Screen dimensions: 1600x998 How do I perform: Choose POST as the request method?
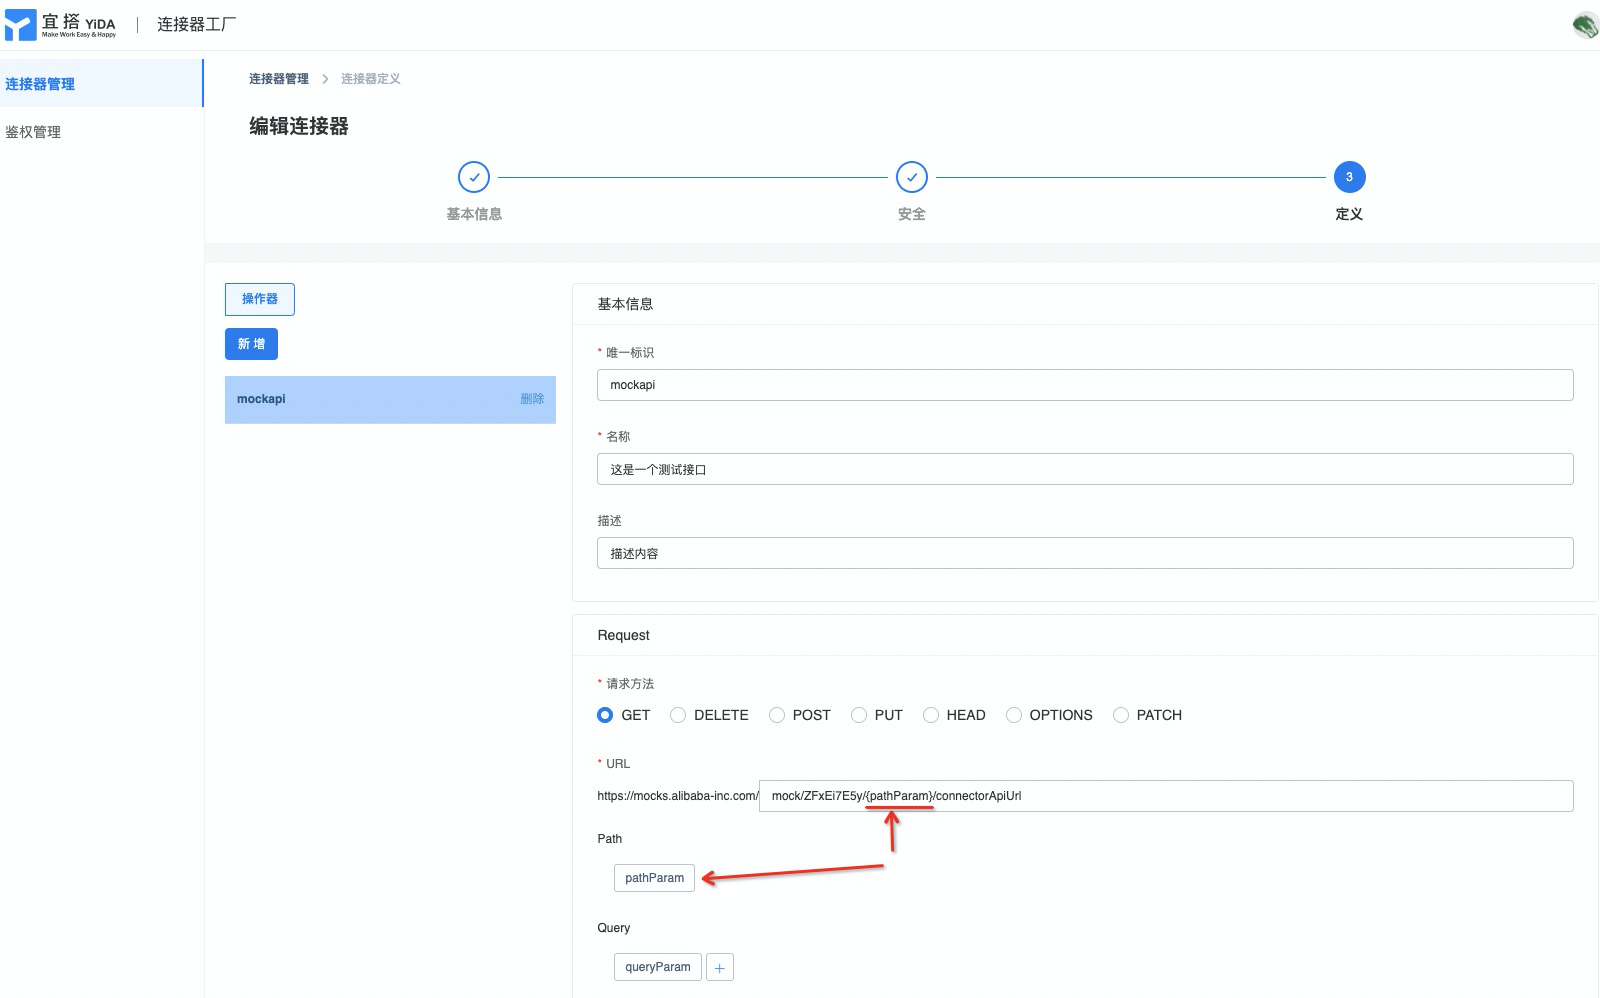[x=777, y=715]
